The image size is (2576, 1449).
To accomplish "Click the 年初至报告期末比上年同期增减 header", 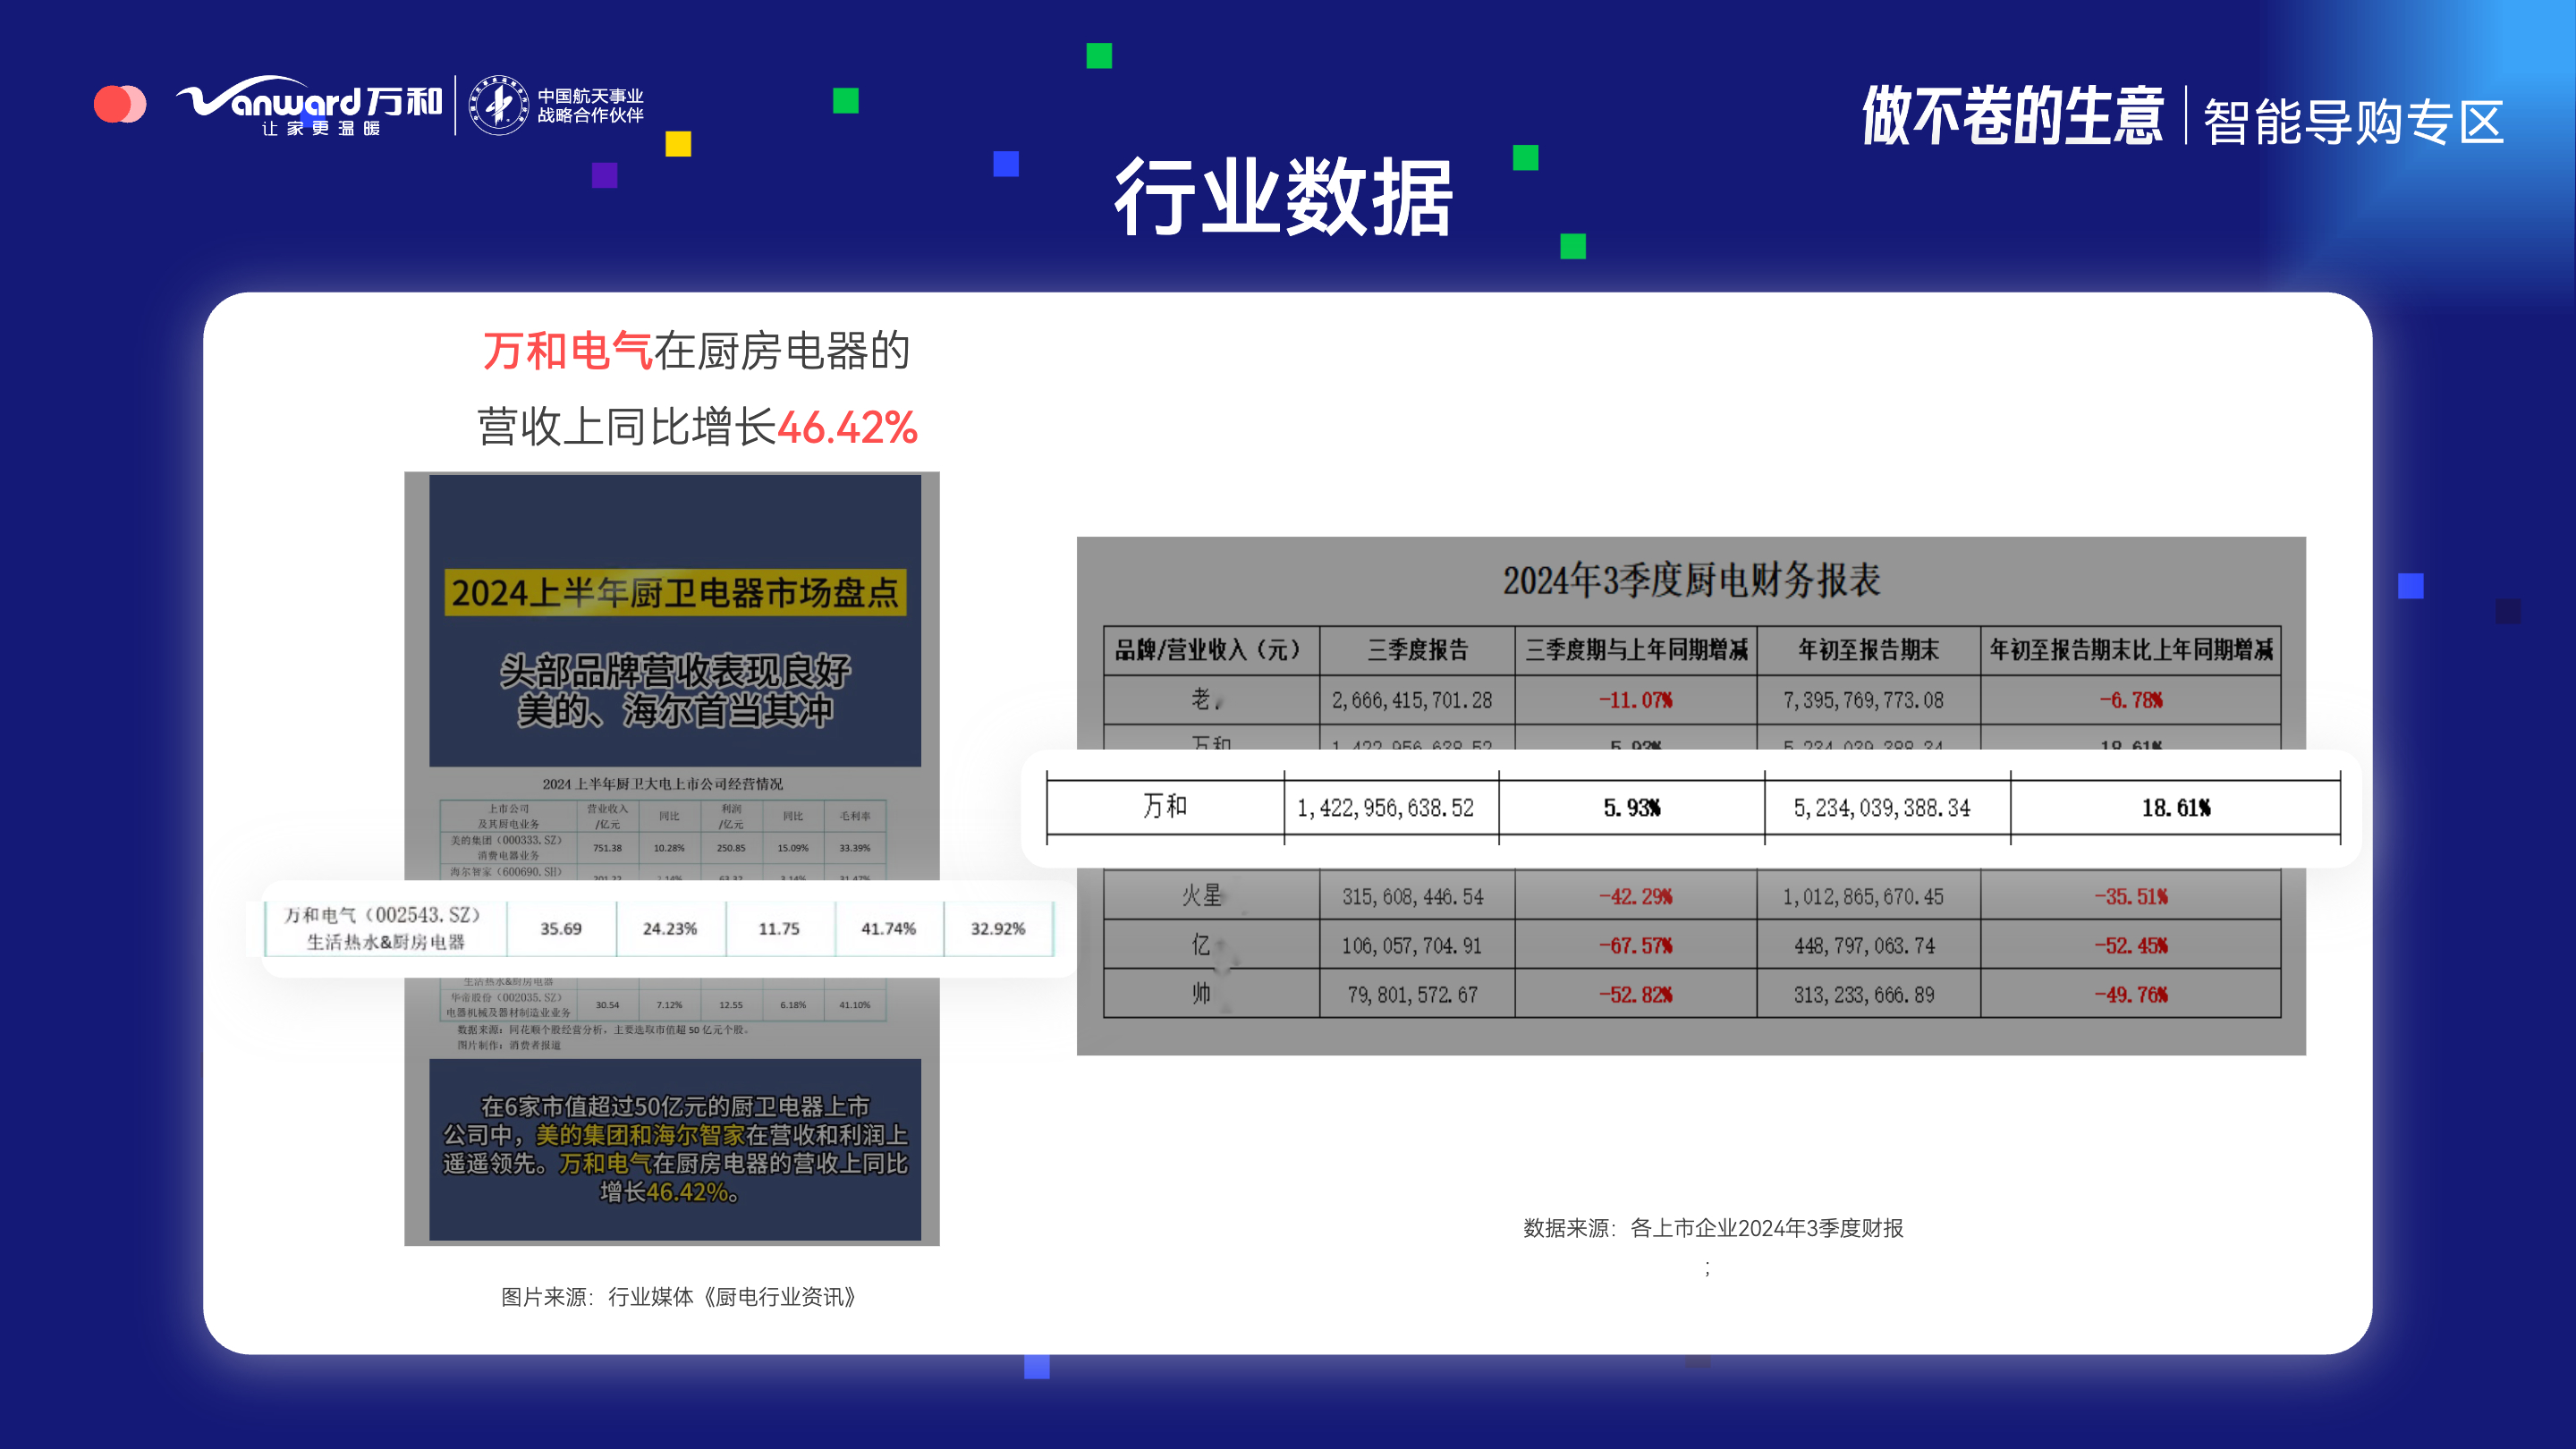I will (2131, 650).
